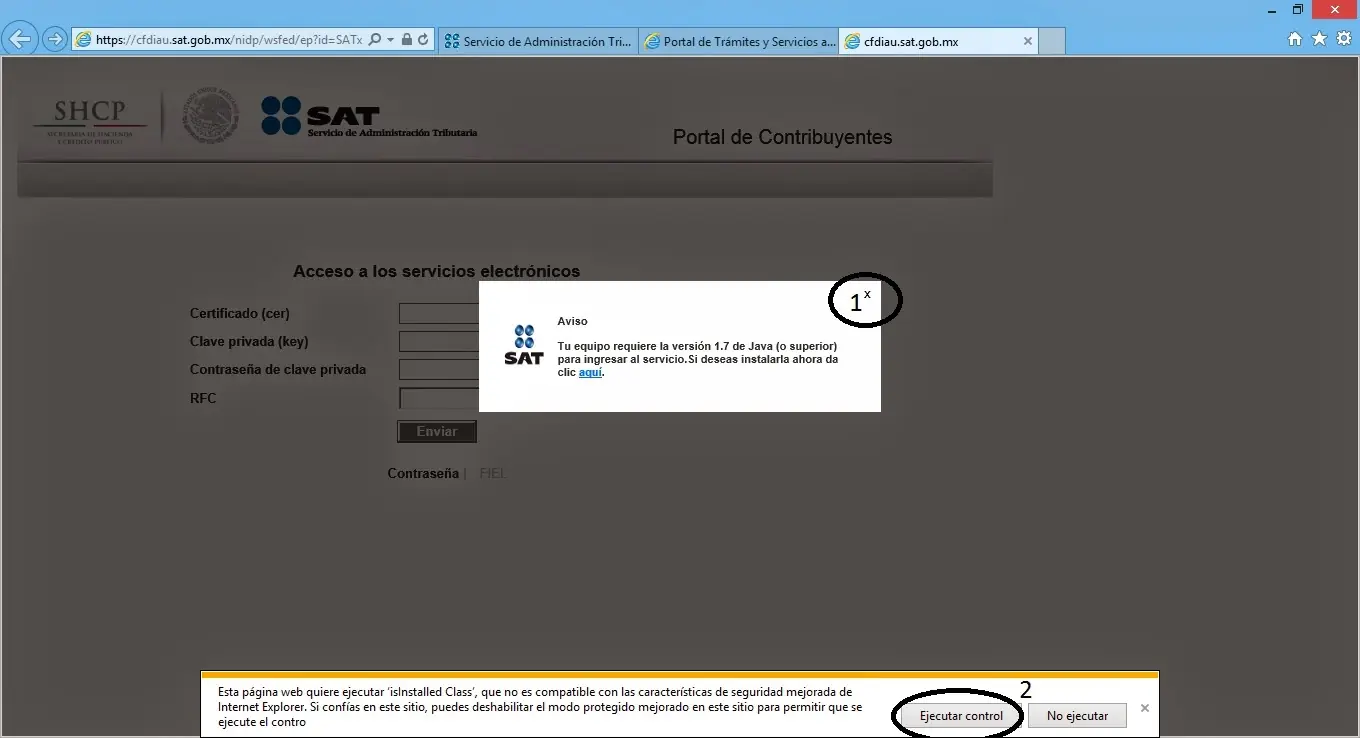Go back with the browser Back arrow
The height and width of the screenshot is (738, 1360).
pos(19,39)
